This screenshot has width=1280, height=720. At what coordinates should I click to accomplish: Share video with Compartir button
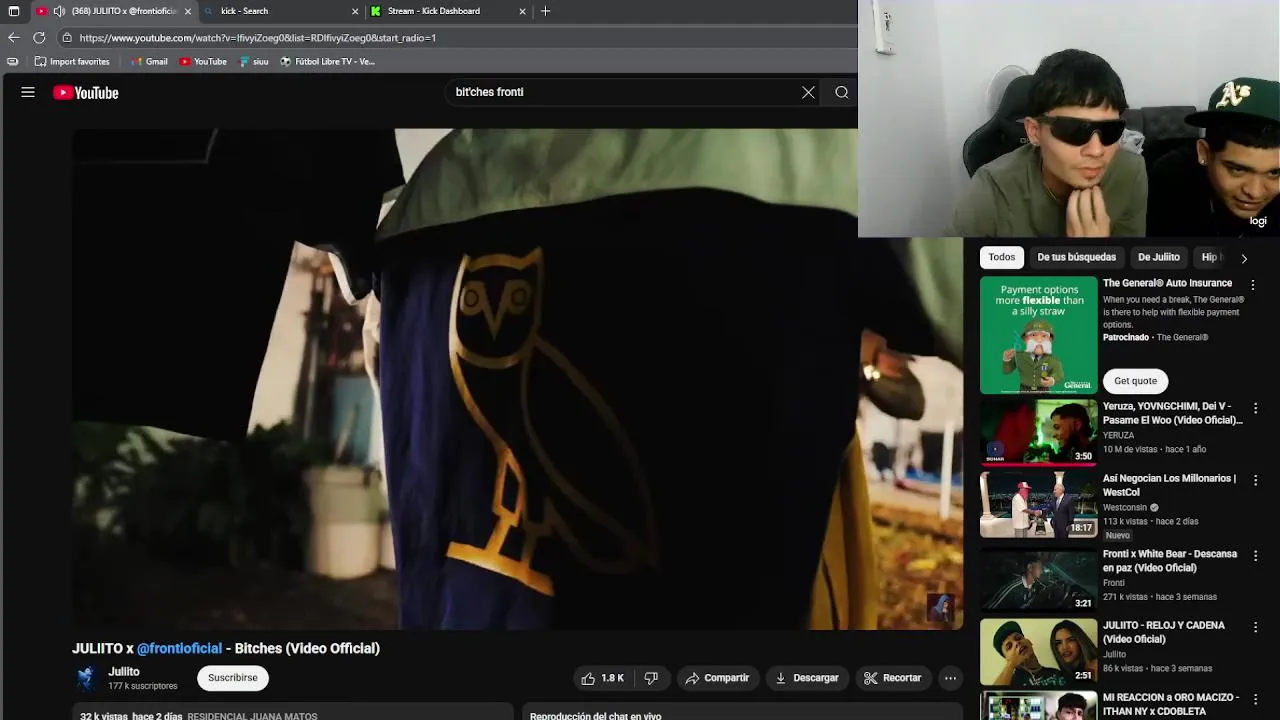[717, 678]
